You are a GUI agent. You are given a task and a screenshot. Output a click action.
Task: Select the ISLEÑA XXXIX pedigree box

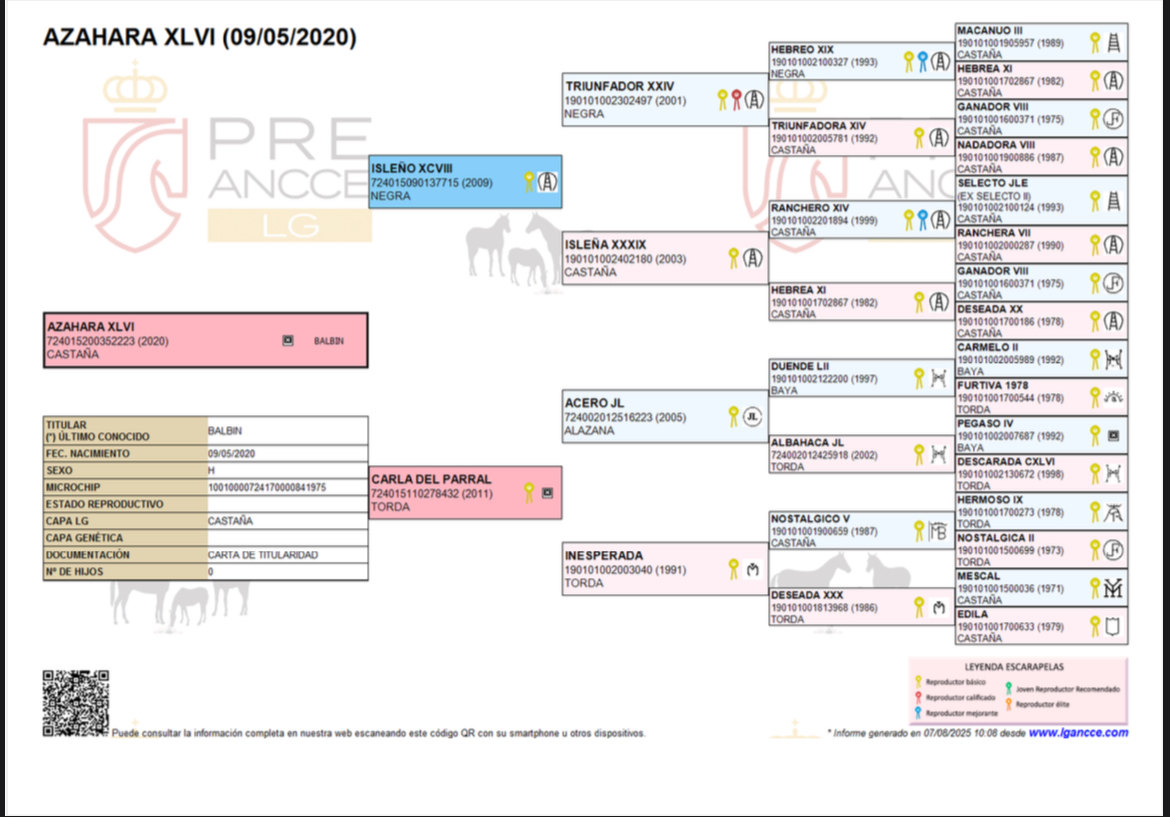(x=665, y=257)
